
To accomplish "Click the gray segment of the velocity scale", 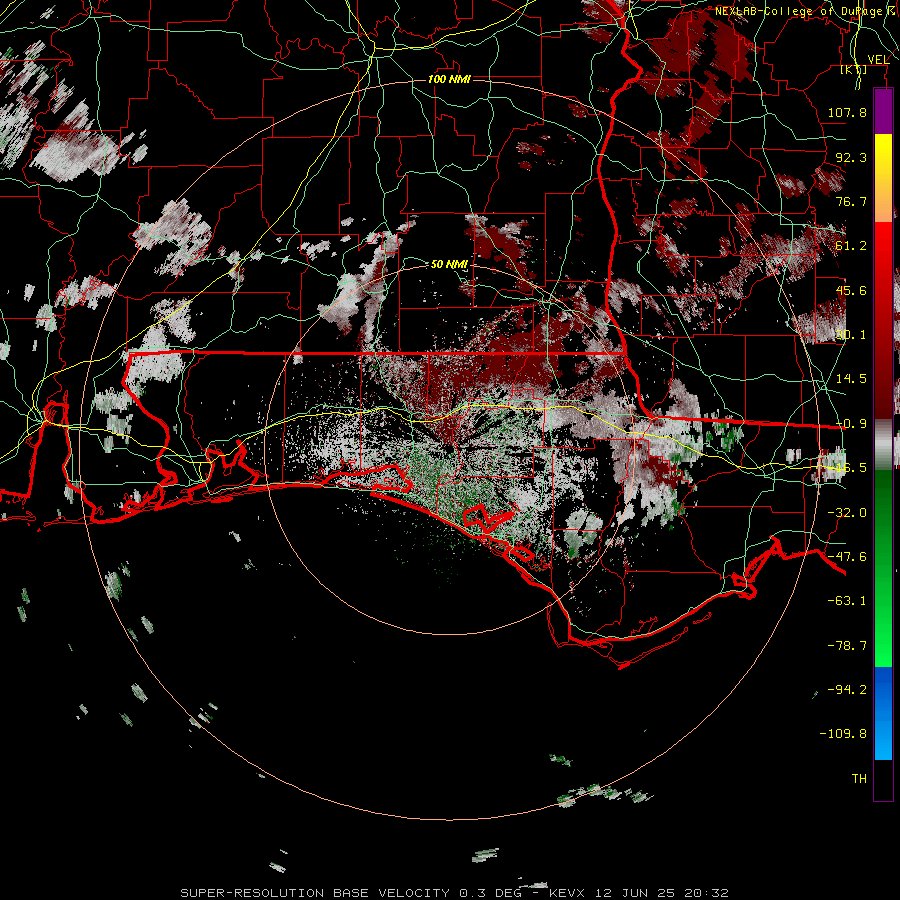I will (883, 444).
